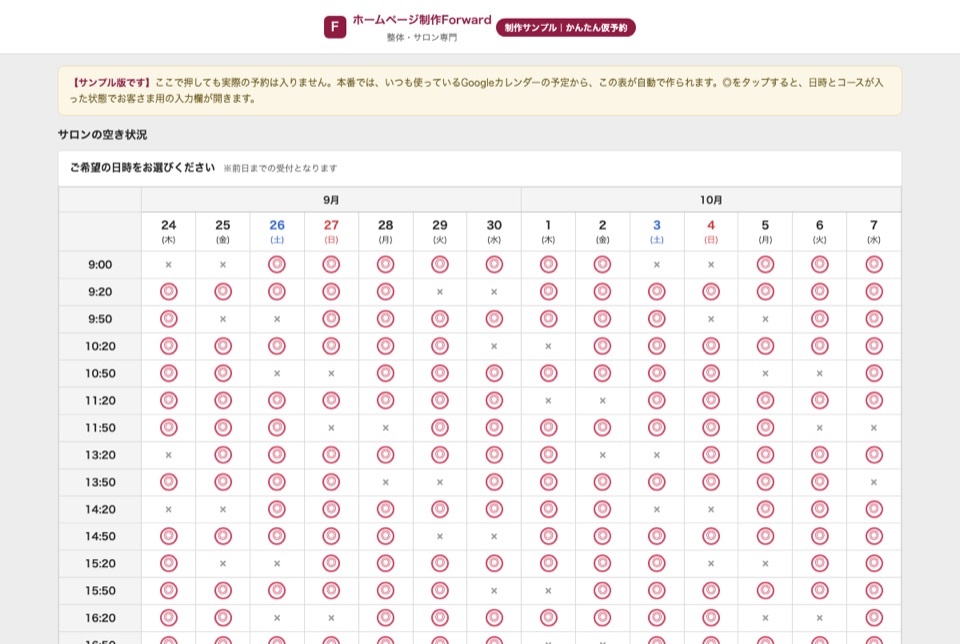Select the 16:20 slot on October 2
960x644 pixels.
[602, 618]
